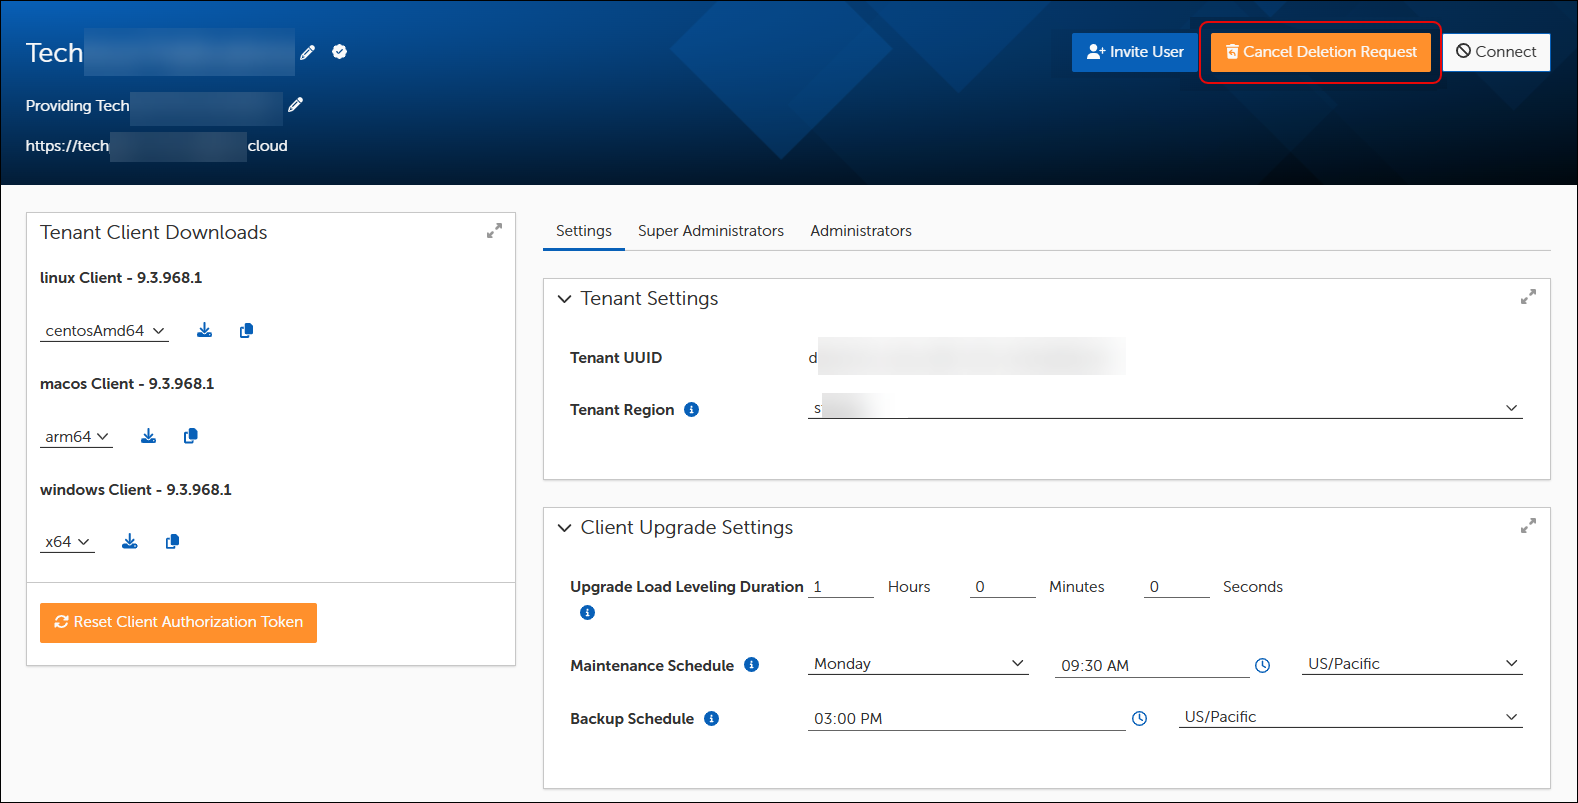Click the Hours input field
The height and width of the screenshot is (803, 1578).
[841, 587]
